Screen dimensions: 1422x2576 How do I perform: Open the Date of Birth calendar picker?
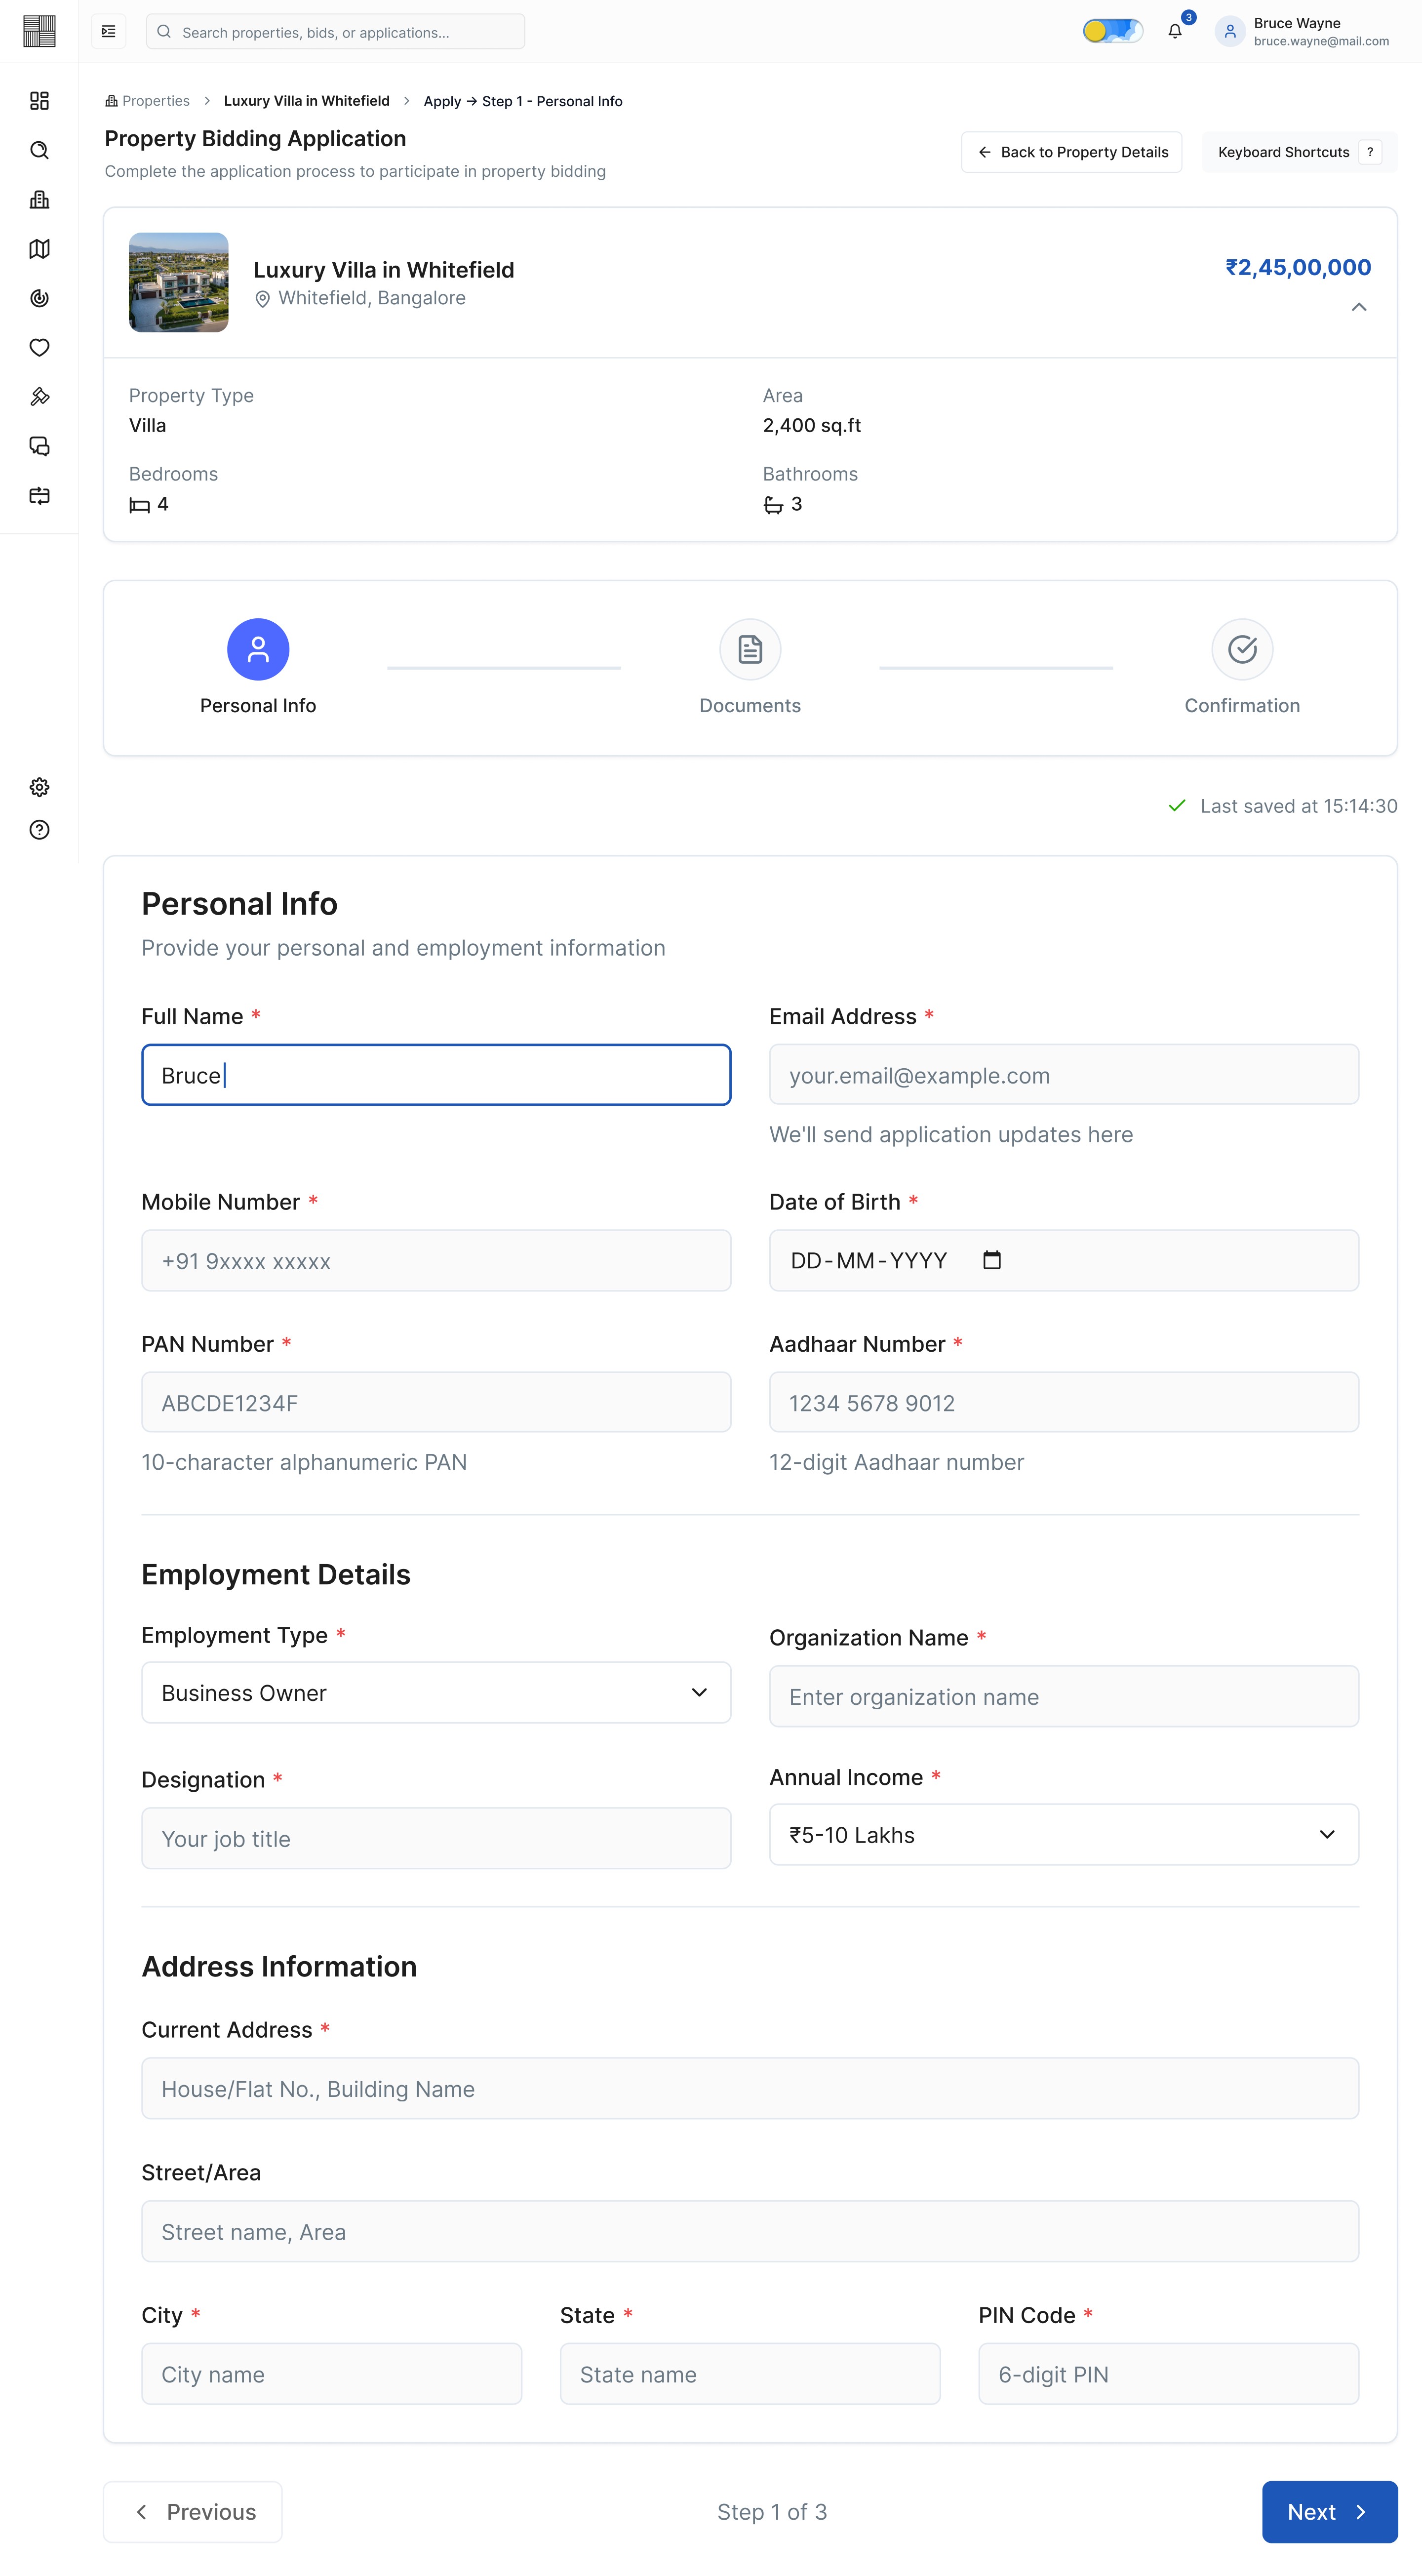coord(992,1260)
